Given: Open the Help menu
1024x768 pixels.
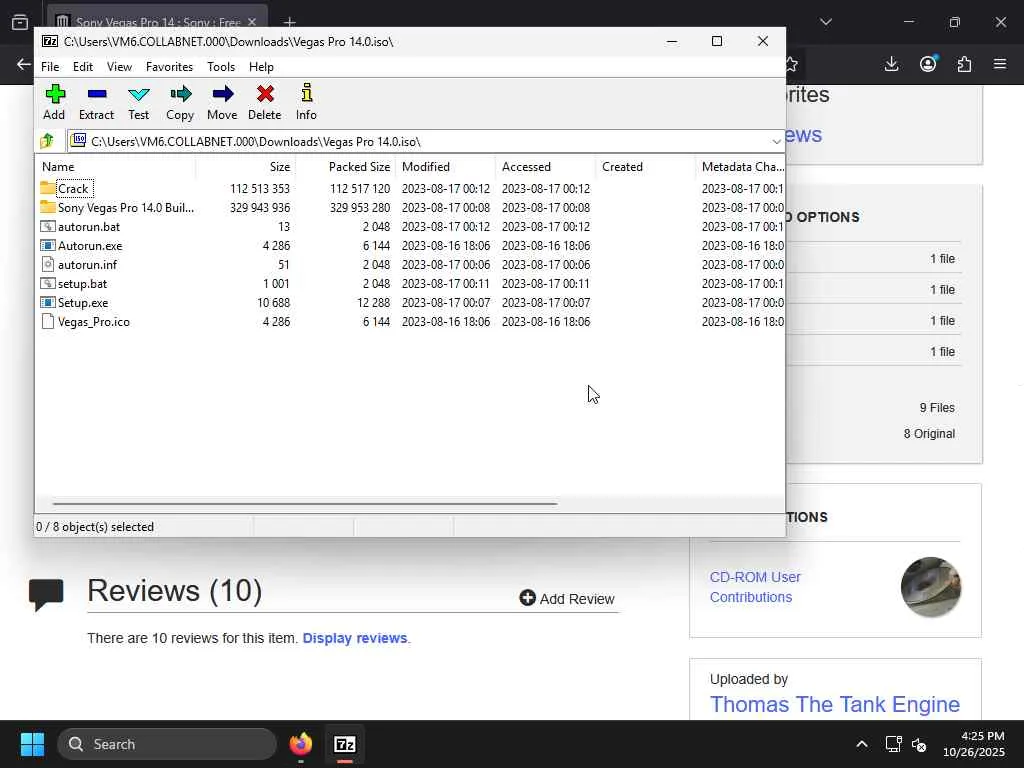Looking at the screenshot, I should pyautogui.click(x=261, y=67).
